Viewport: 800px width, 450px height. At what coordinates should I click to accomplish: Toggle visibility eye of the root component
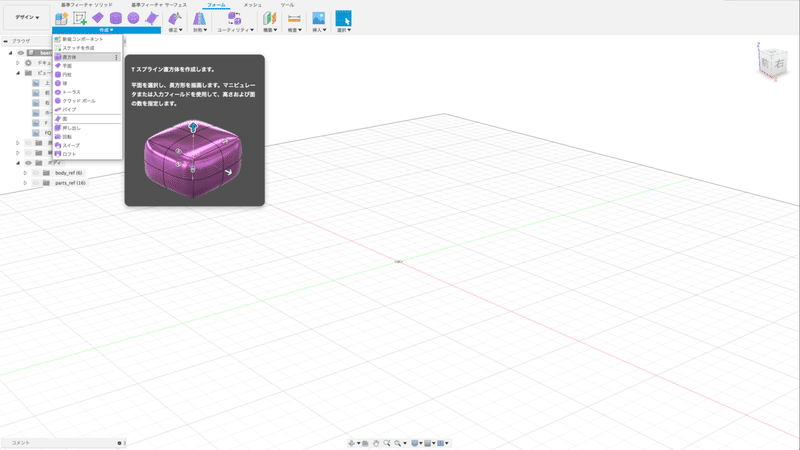(x=21, y=53)
